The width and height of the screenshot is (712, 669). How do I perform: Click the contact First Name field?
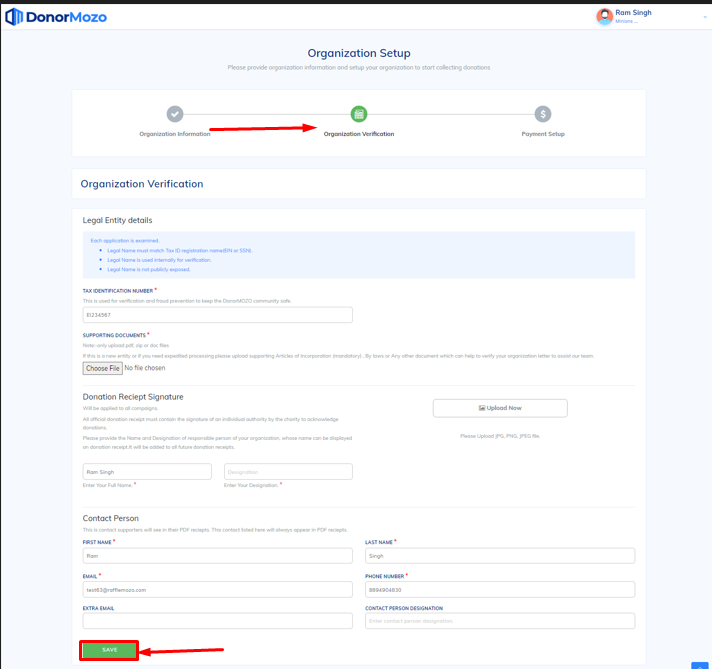(x=217, y=555)
